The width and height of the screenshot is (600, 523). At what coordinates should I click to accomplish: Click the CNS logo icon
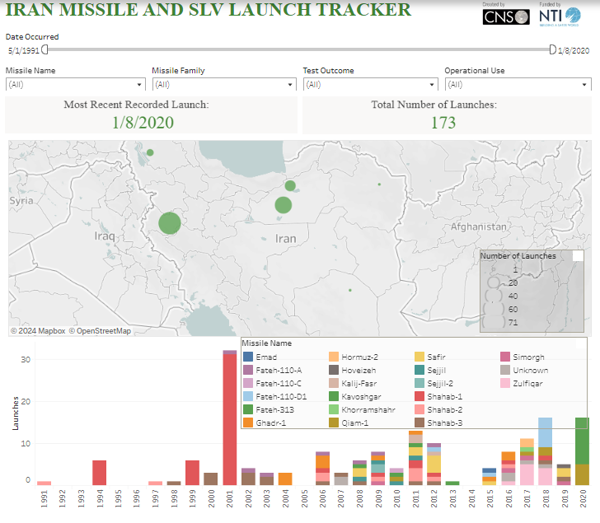(506, 17)
